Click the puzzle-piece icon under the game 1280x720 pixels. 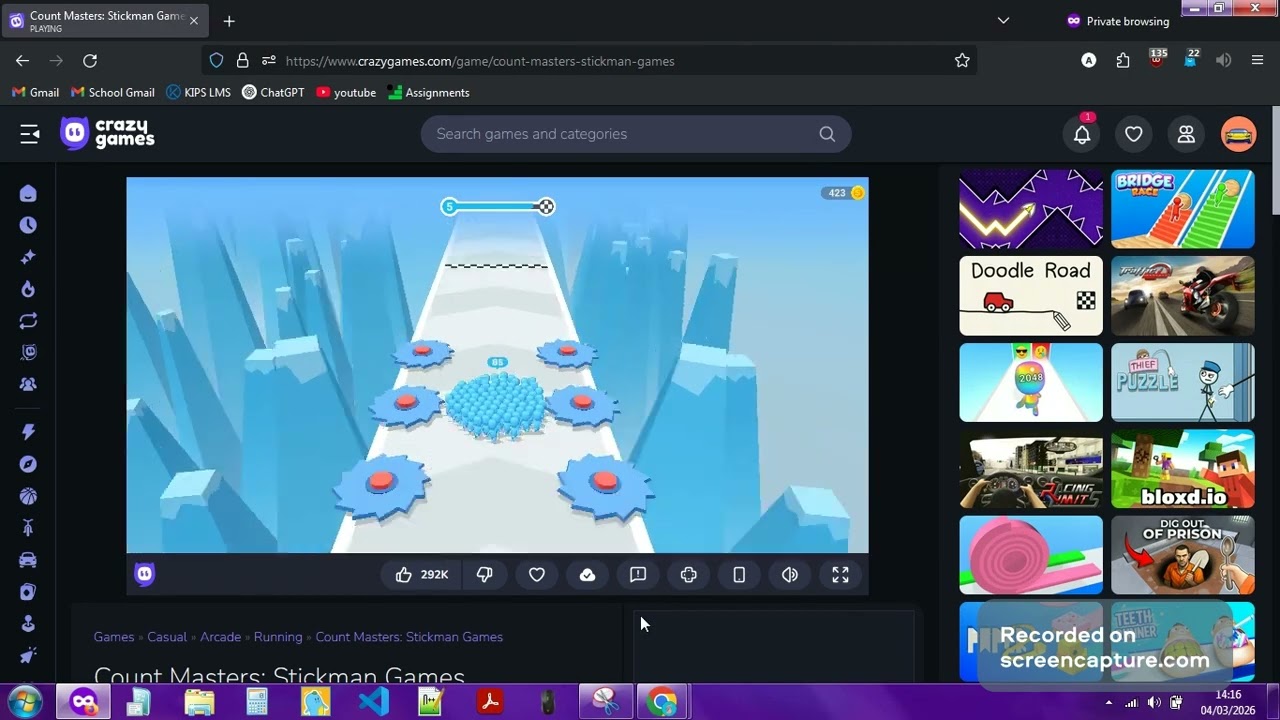coord(689,575)
